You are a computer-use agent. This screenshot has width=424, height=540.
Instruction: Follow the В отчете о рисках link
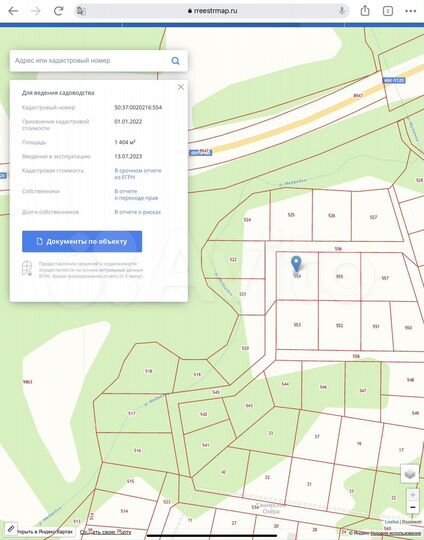tap(137, 212)
